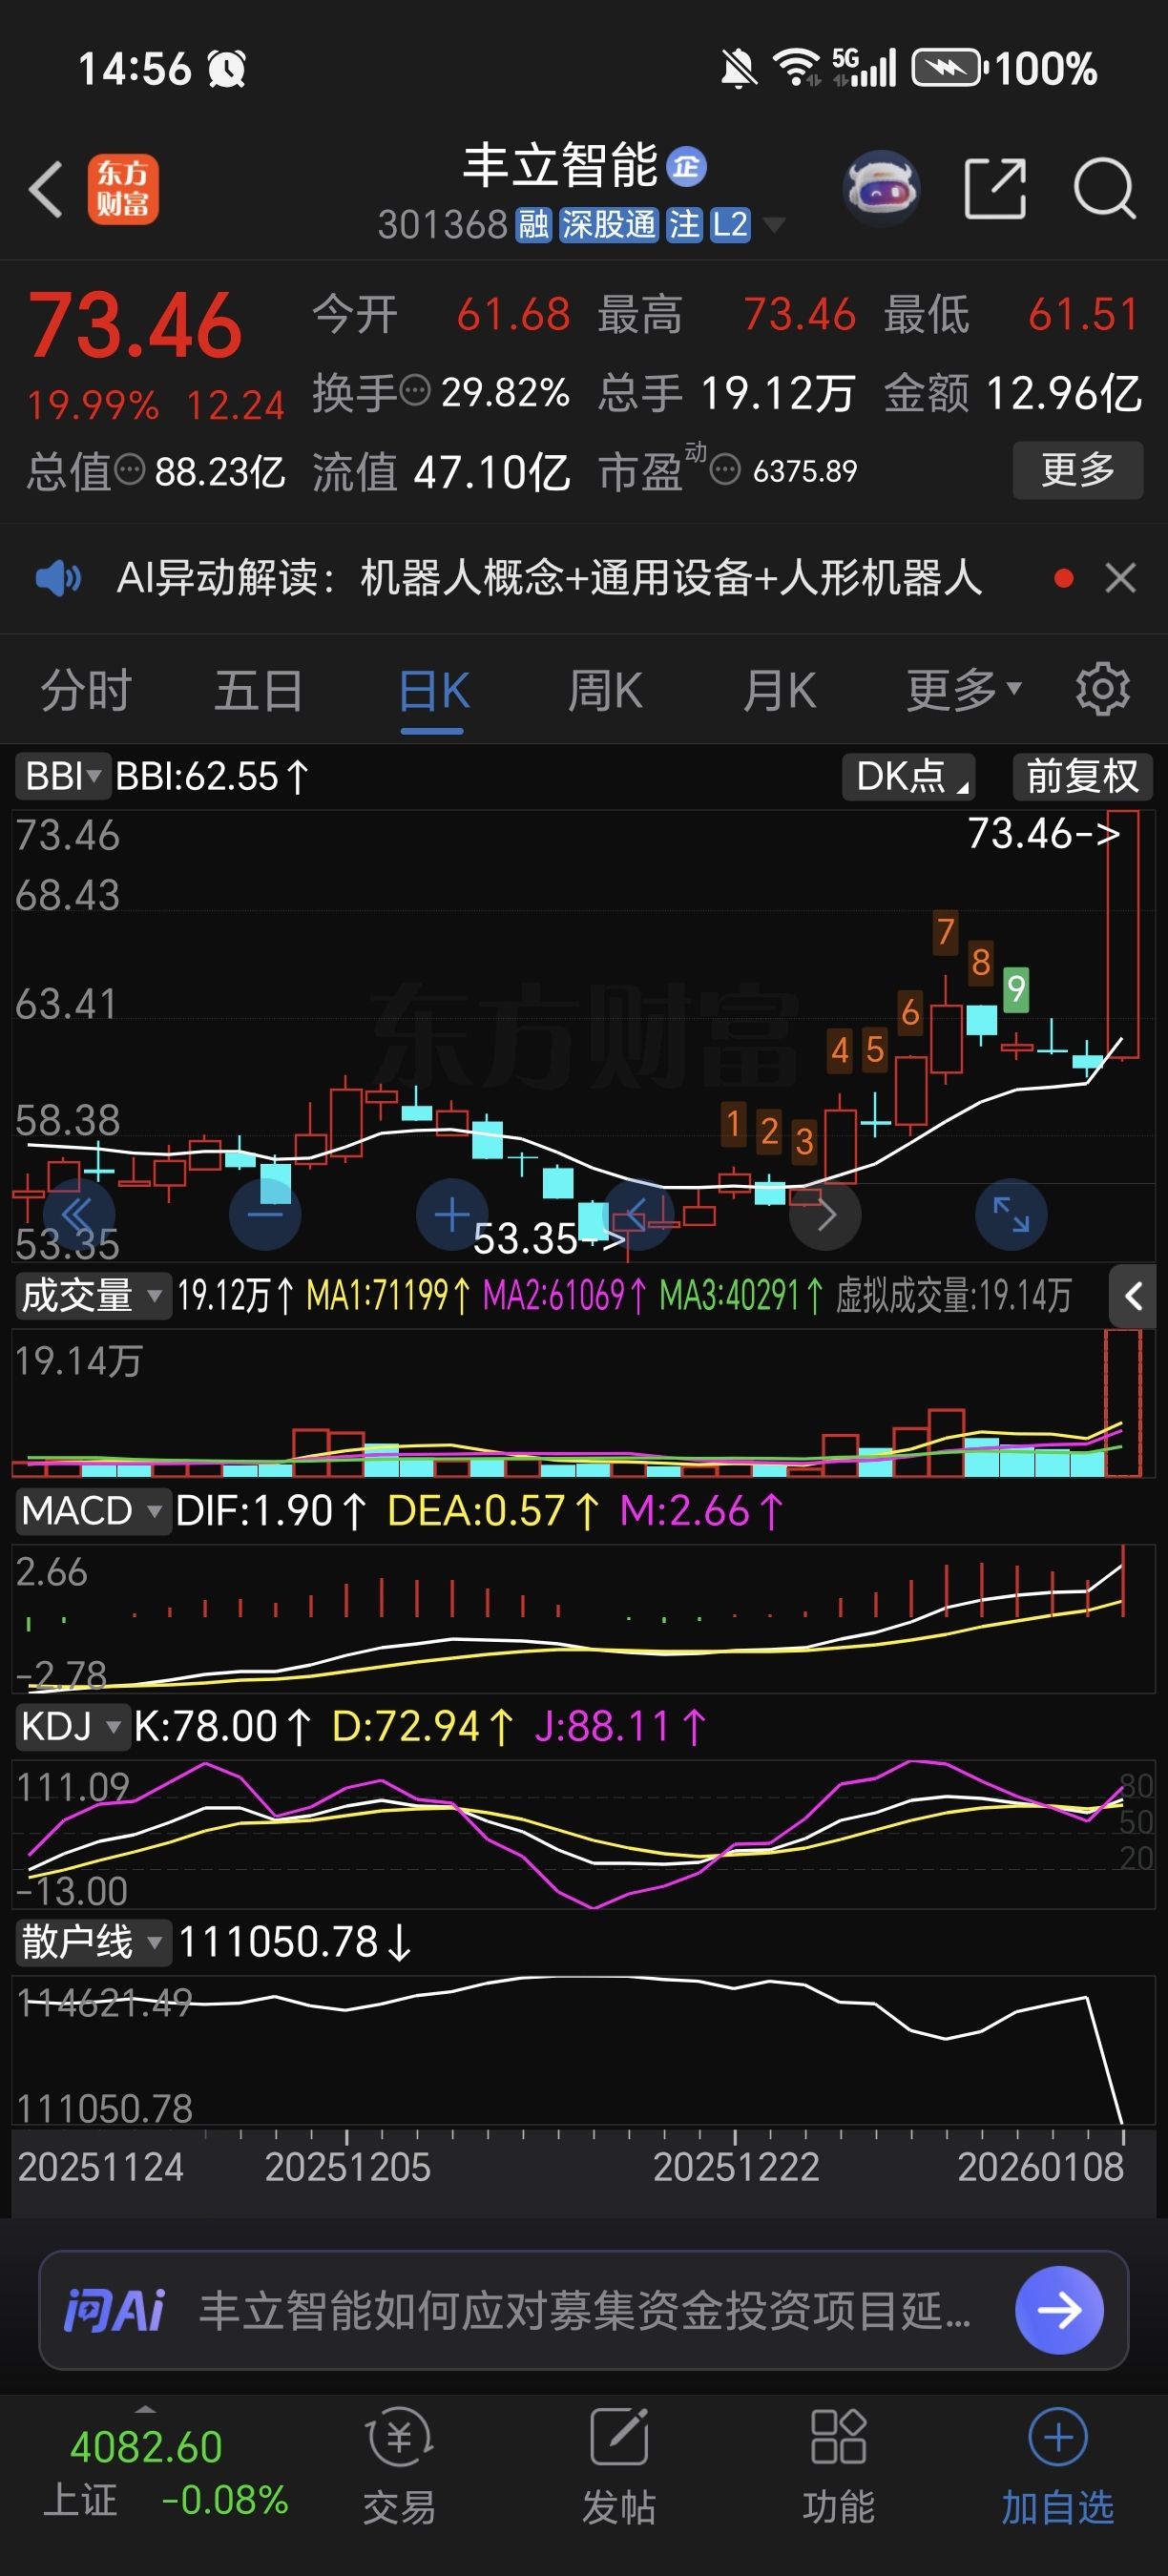Expand chart to fullscreen
1168x2576 pixels.
1011,1214
